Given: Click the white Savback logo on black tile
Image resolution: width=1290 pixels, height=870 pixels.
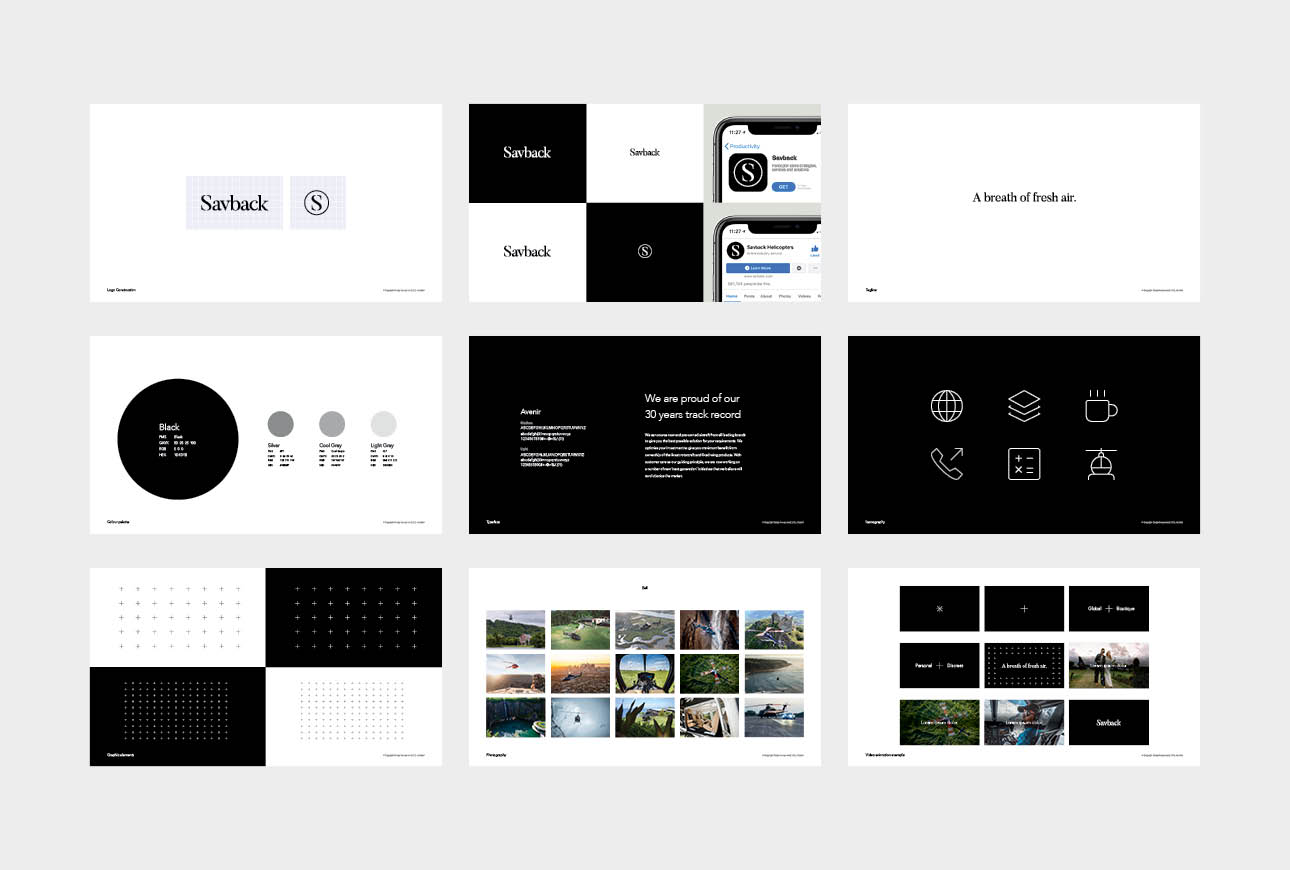Looking at the screenshot, I should (527, 153).
